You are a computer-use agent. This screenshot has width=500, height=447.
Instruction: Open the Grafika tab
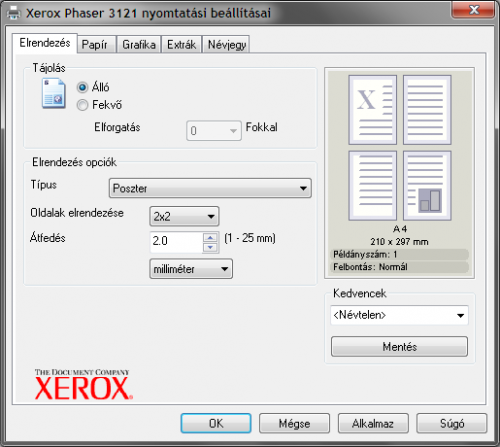[139, 44]
